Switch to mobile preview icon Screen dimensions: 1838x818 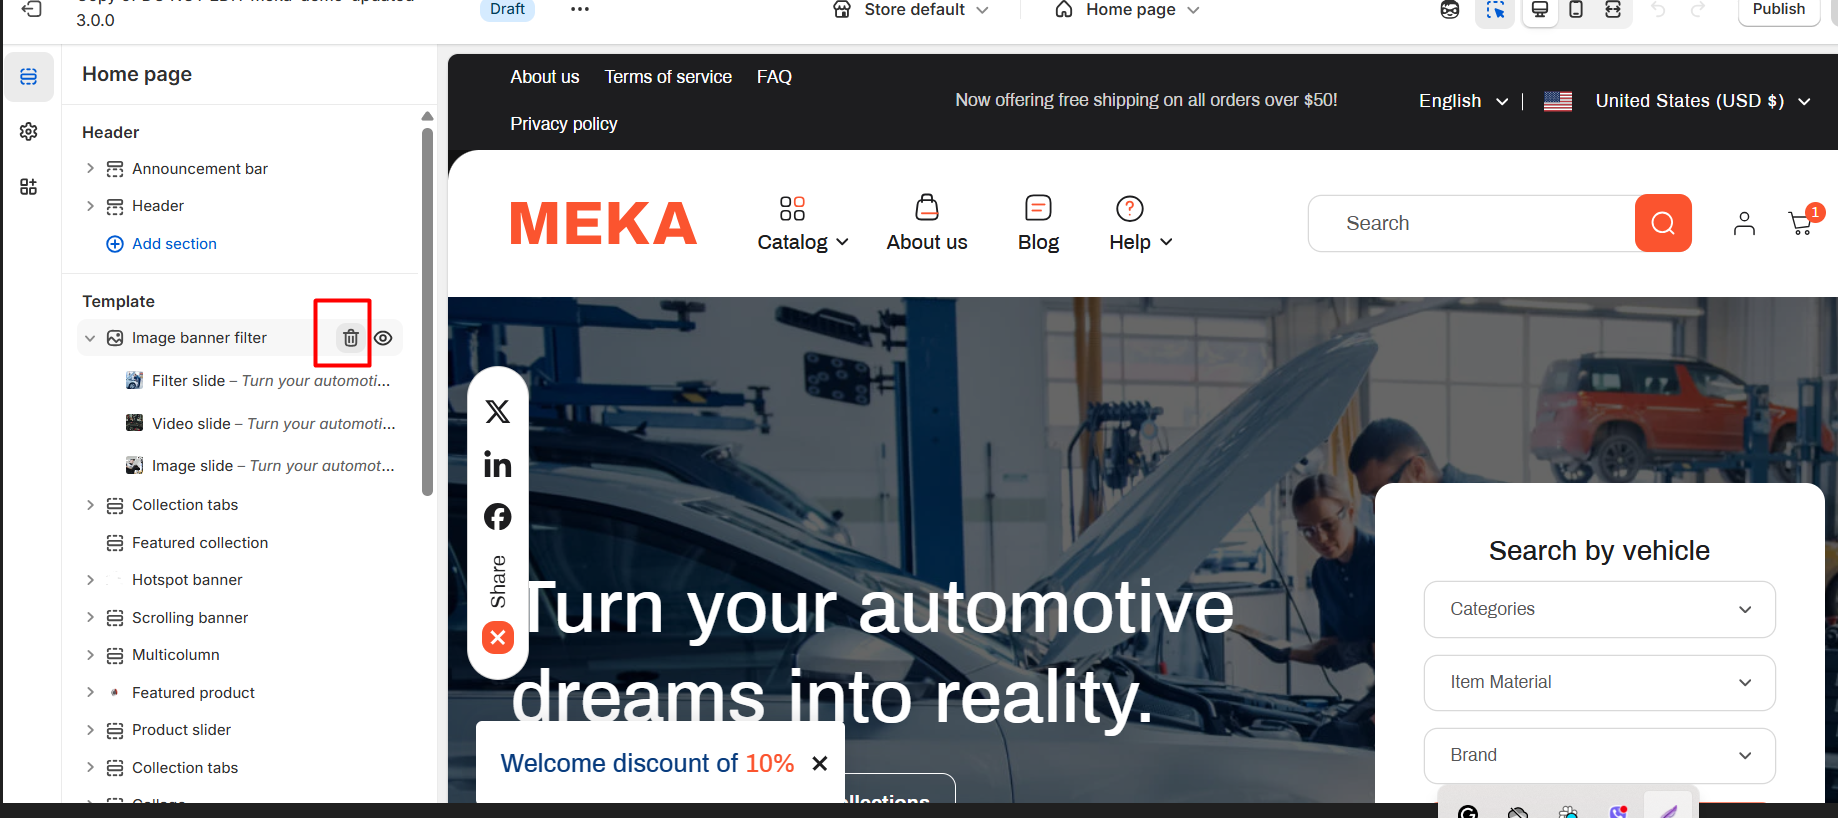[x=1576, y=10]
